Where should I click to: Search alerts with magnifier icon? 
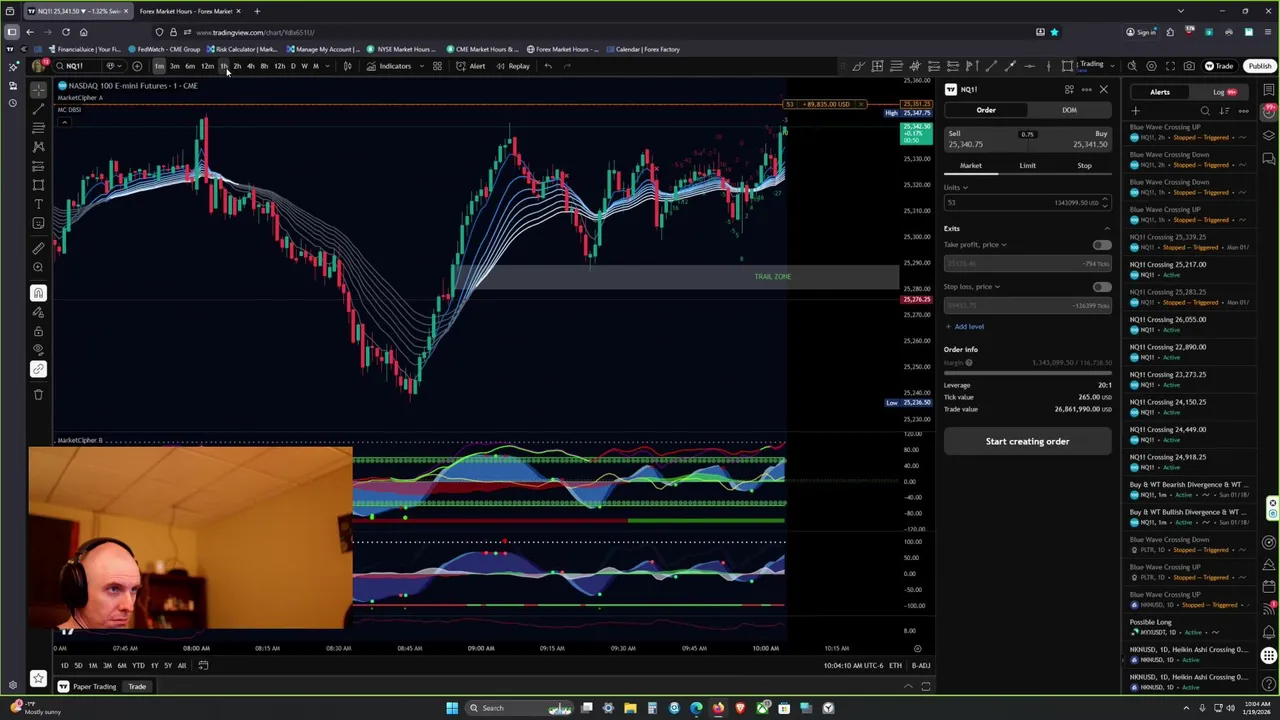click(x=1205, y=111)
